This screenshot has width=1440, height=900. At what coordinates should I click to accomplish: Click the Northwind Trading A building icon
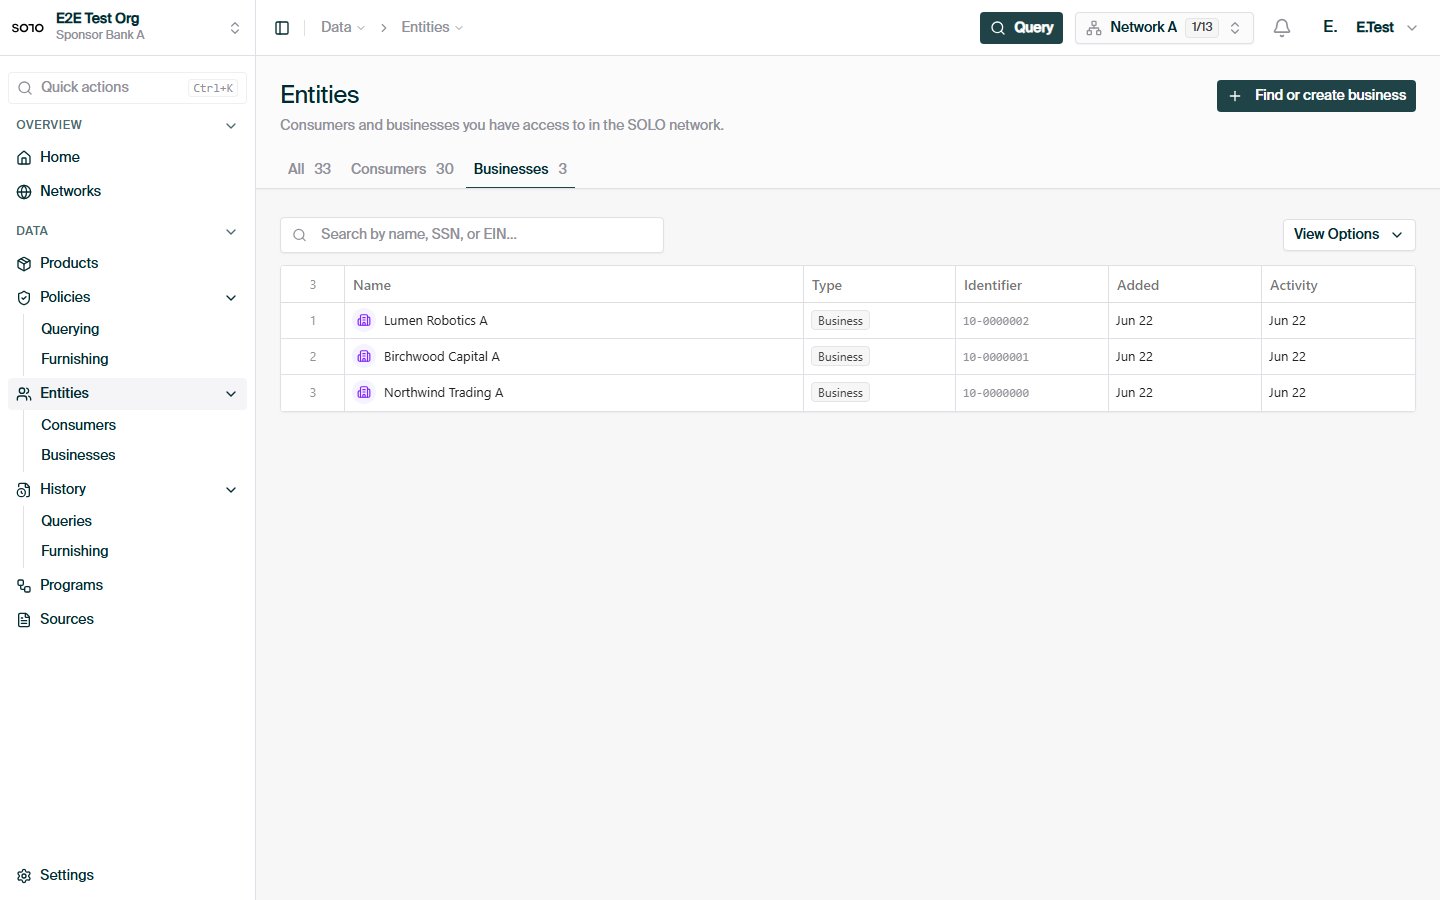pyautogui.click(x=364, y=393)
